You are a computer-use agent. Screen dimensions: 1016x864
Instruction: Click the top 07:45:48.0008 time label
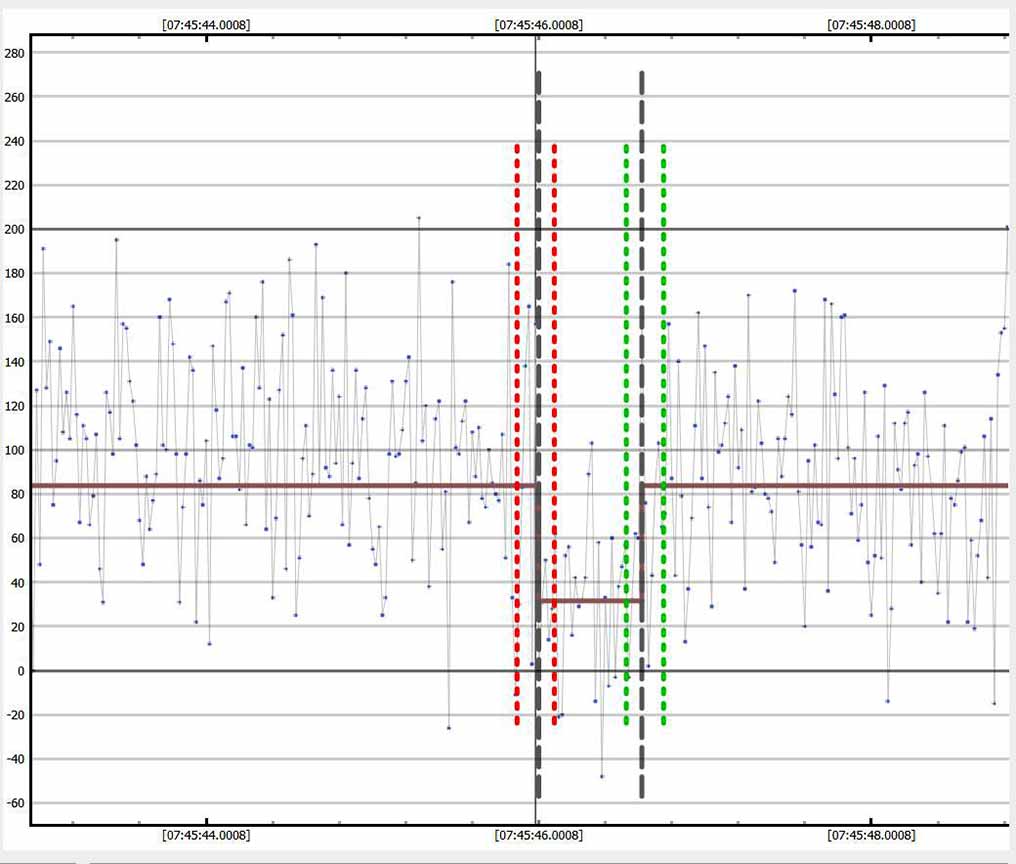coord(871,25)
